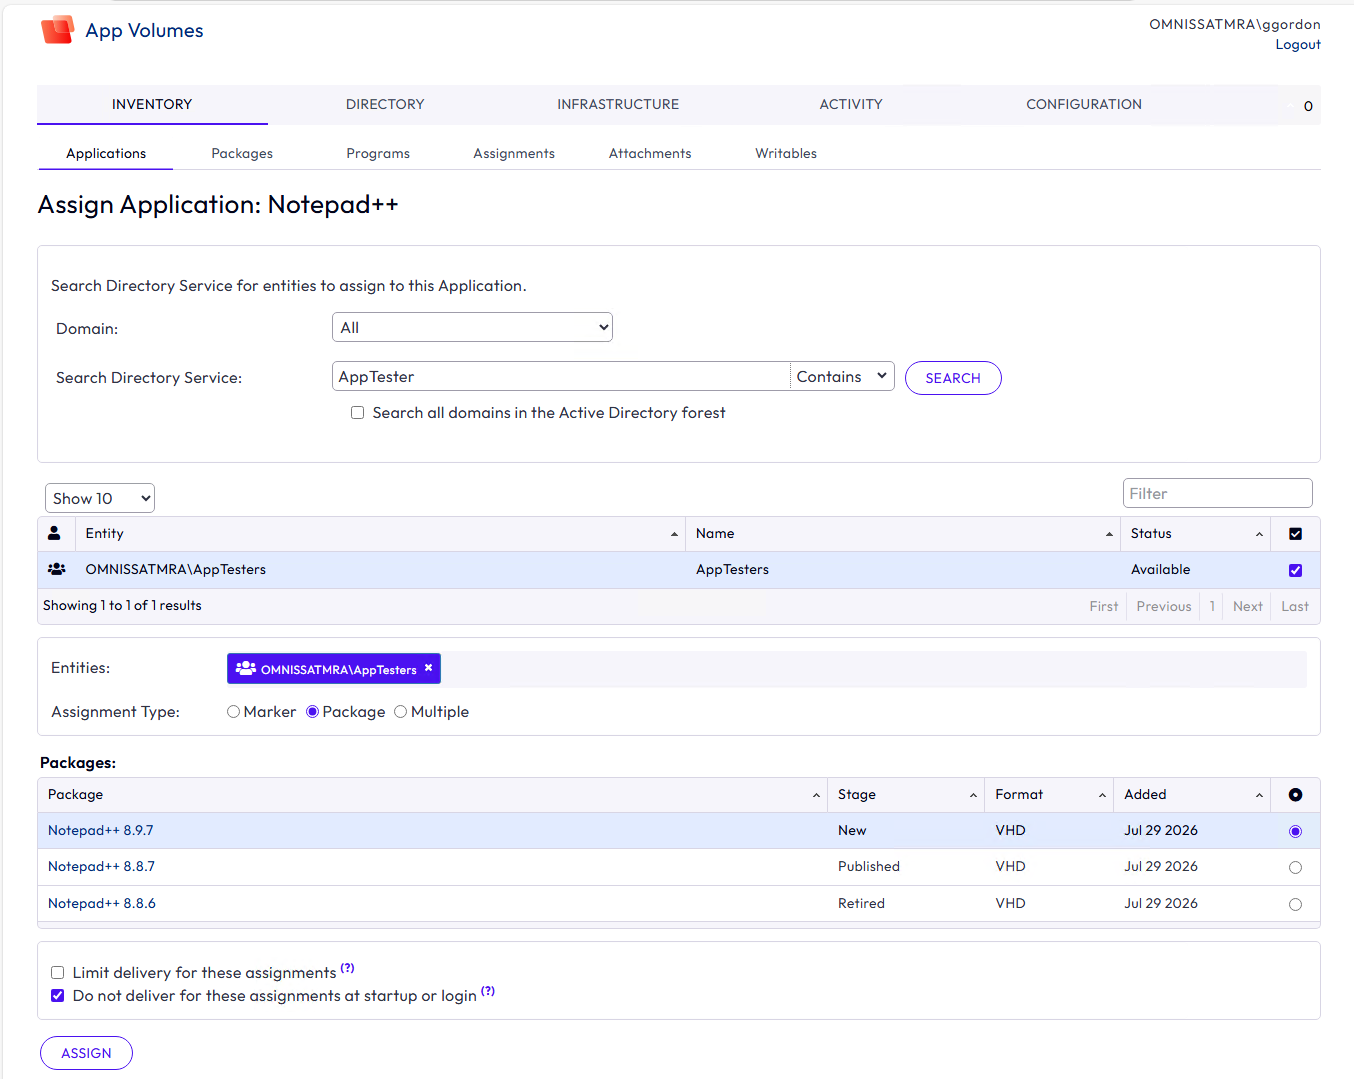This screenshot has width=1354, height=1079.
Task: Toggle the select-all checkbox in the entity table header
Action: tap(1295, 534)
